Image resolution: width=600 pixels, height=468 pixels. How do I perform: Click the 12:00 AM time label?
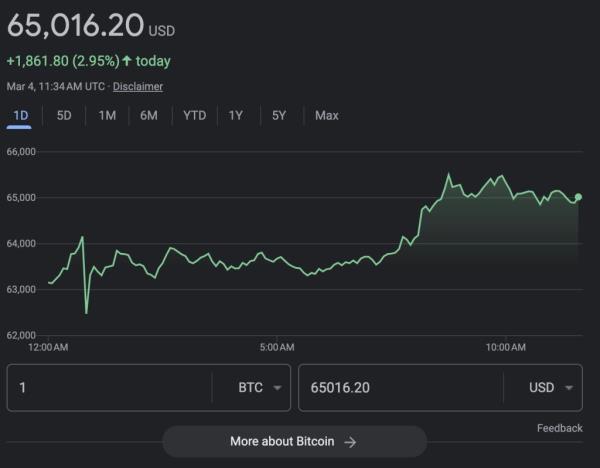click(48, 347)
